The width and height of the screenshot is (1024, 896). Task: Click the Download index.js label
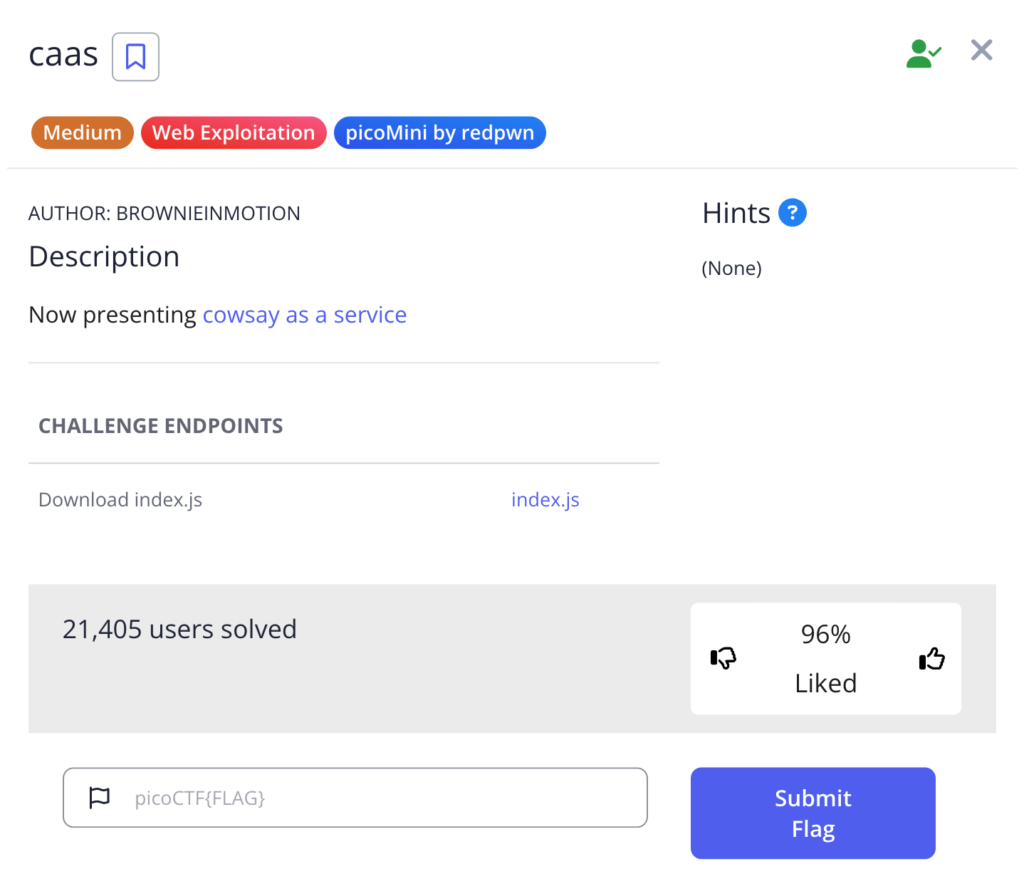point(120,500)
